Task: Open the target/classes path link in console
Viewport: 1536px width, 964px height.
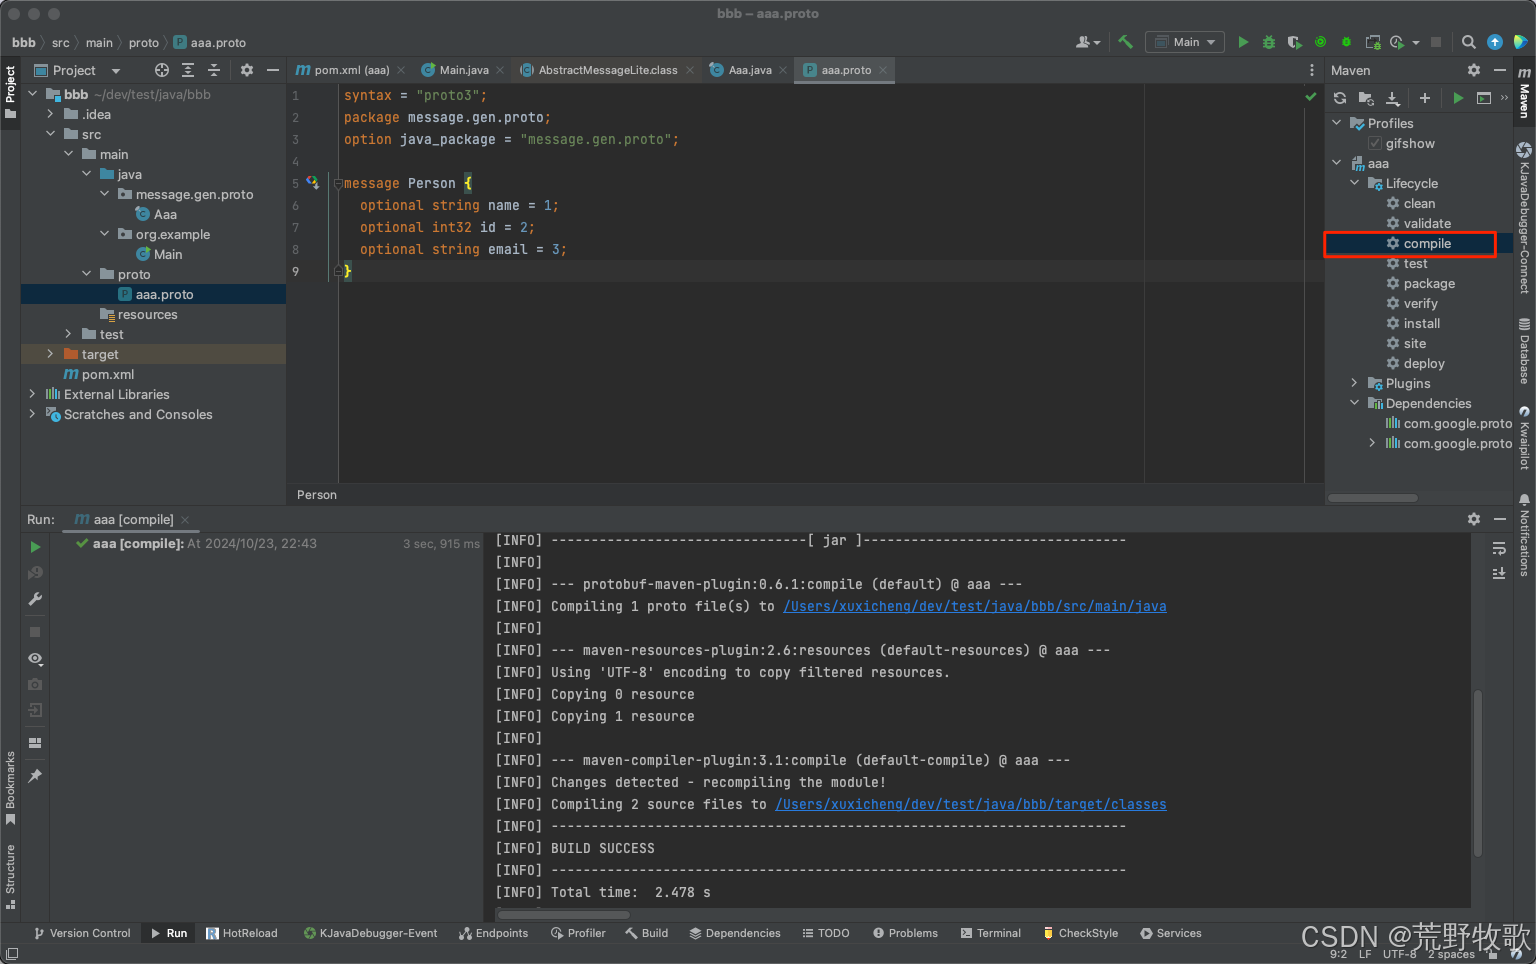Action: tap(970, 805)
